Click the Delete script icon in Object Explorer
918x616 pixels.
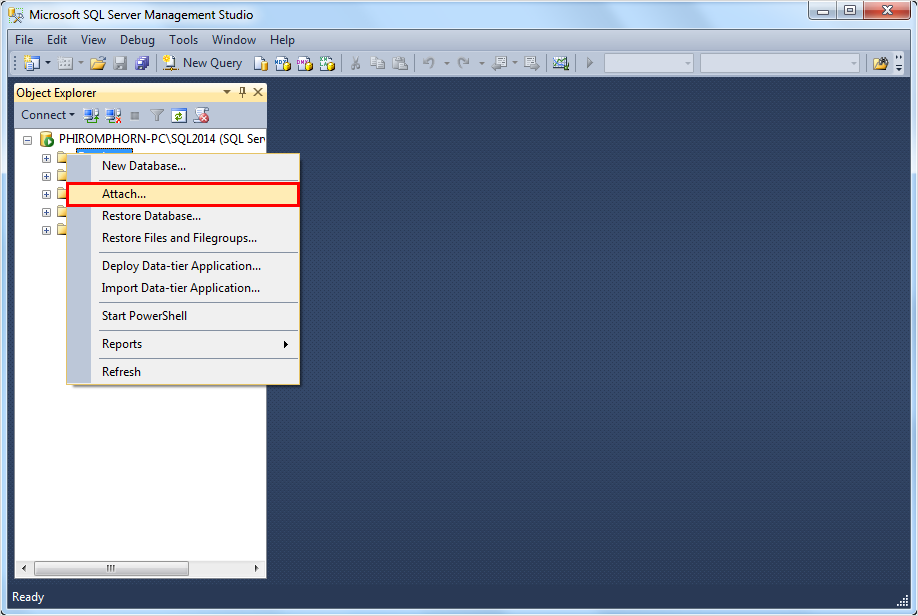(201, 115)
